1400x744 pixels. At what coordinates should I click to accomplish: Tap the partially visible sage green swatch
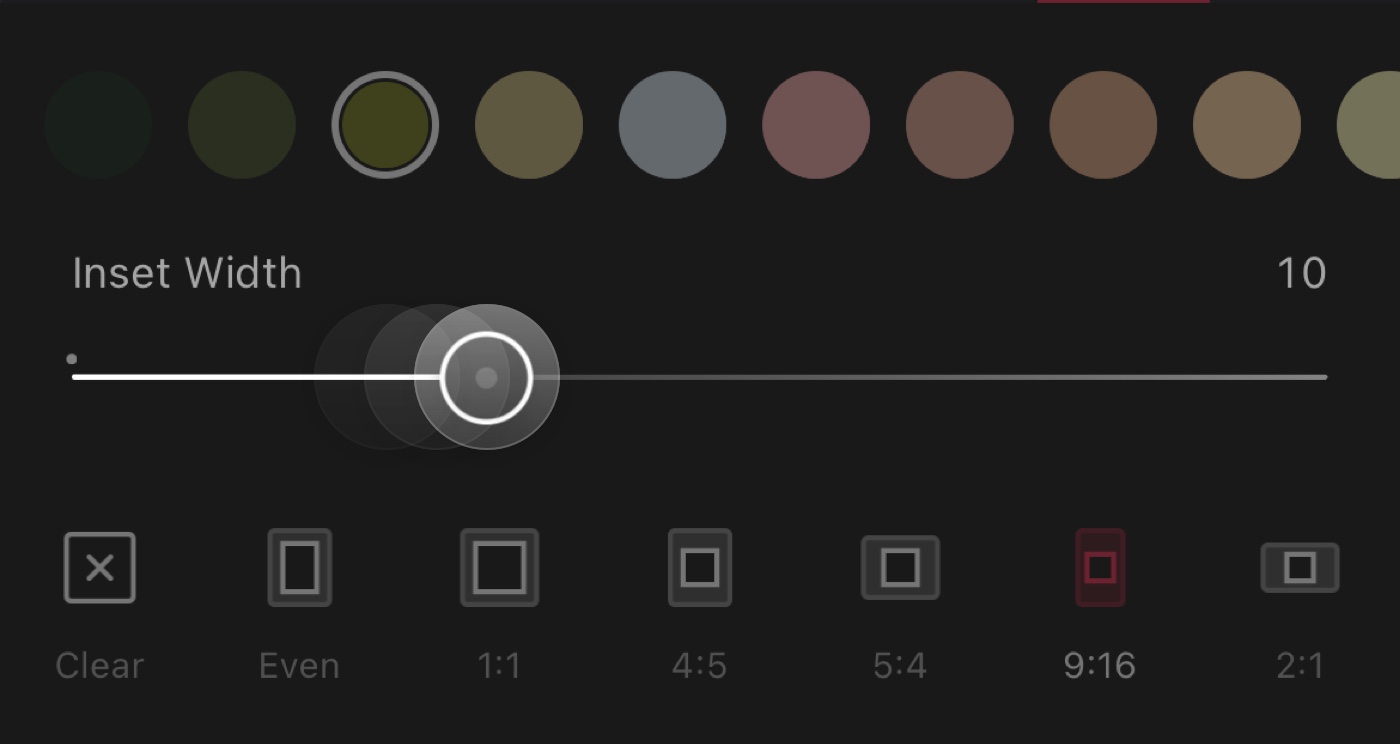[x=1372, y=125]
